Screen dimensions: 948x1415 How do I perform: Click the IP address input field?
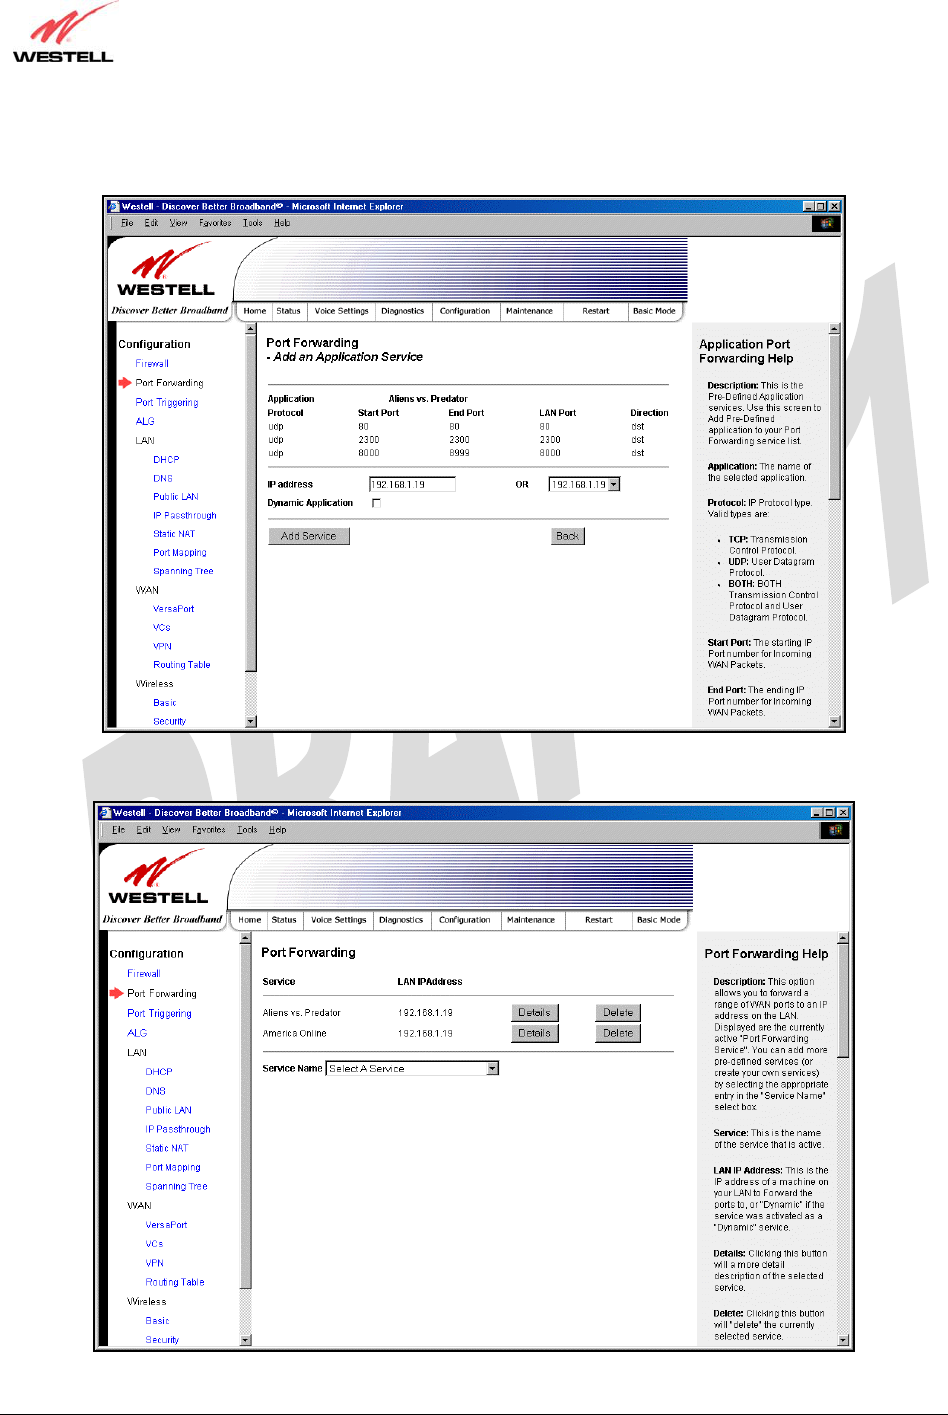412,484
